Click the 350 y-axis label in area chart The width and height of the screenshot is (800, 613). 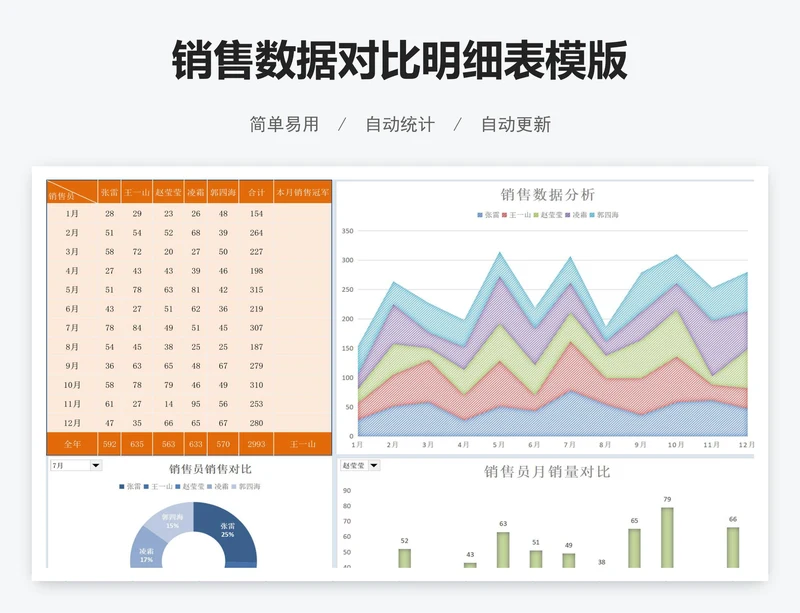point(347,231)
